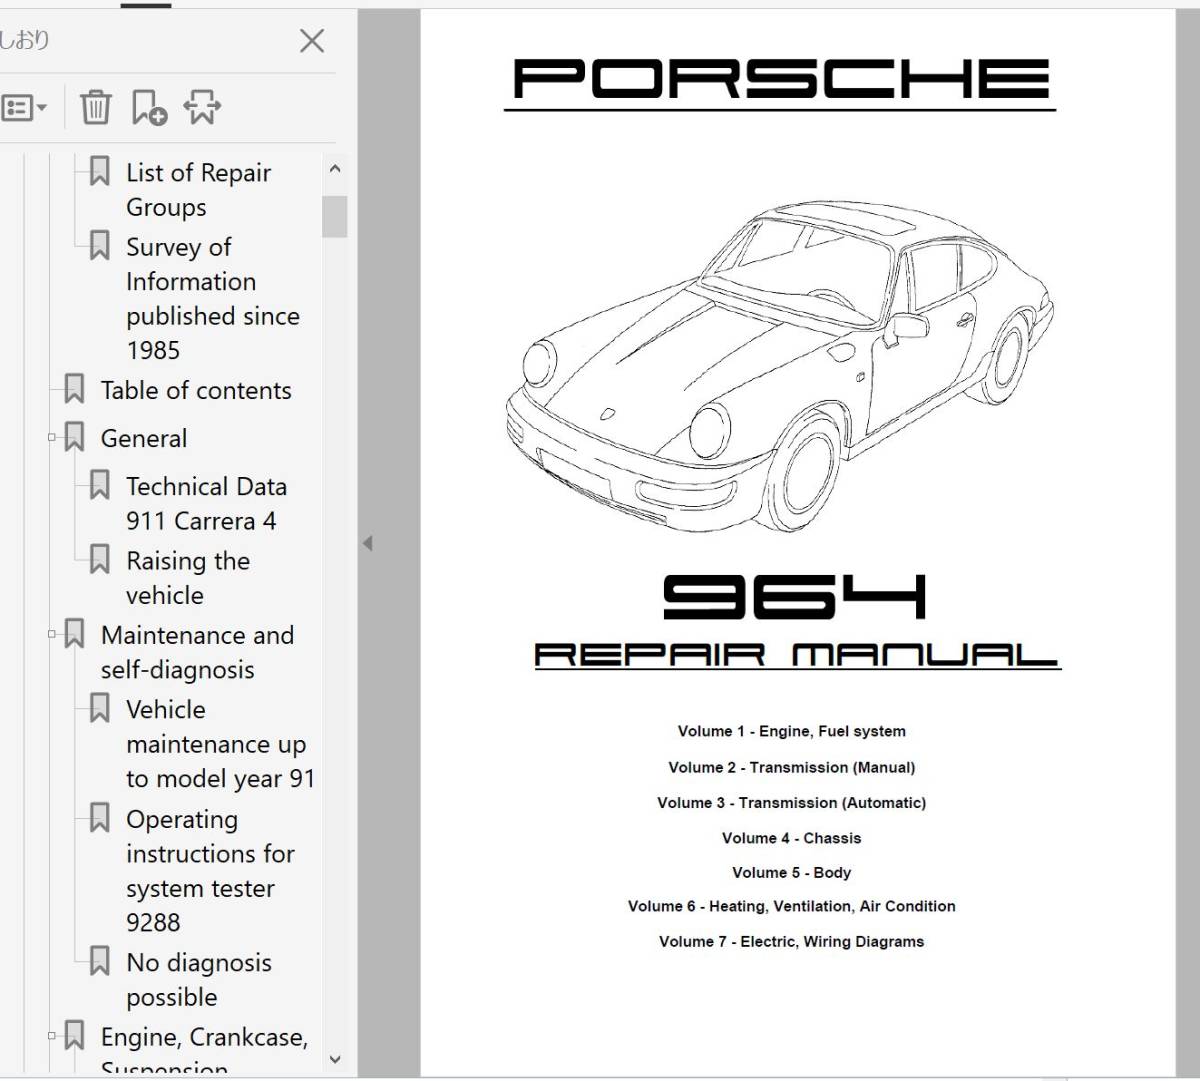
Task: Click bookmark panel scroll up arrow
Action: tap(335, 169)
